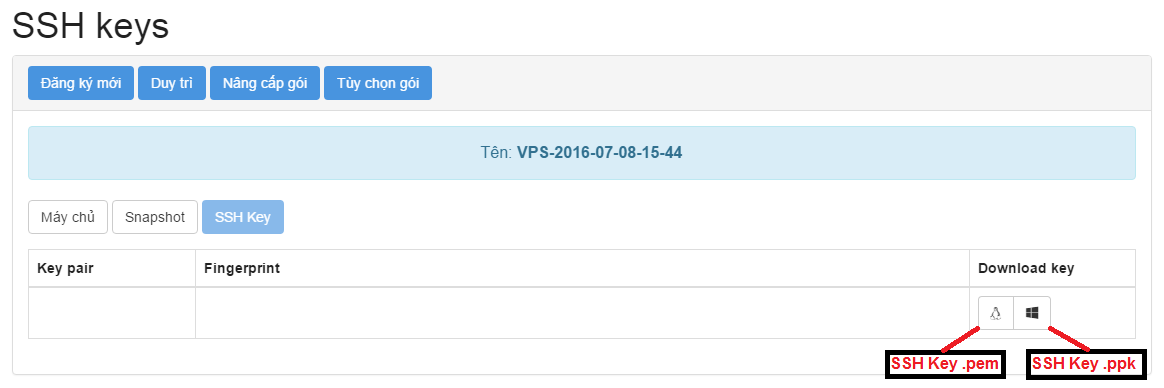Click the empty Key pair table cell

tap(112, 313)
